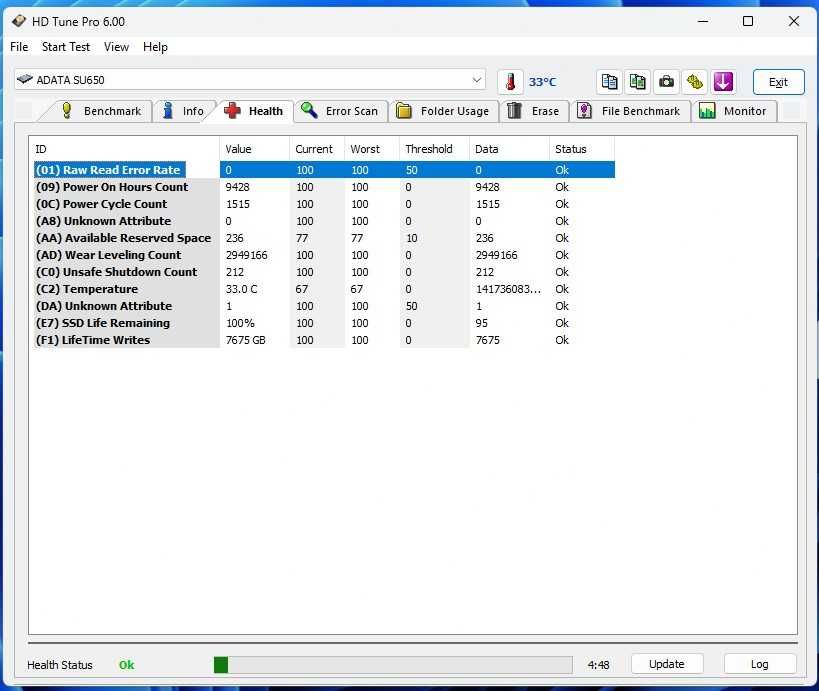Select the (AD) Wear Leveling Count row
This screenshot has width=819, height=691.
(x=324, y=255)
